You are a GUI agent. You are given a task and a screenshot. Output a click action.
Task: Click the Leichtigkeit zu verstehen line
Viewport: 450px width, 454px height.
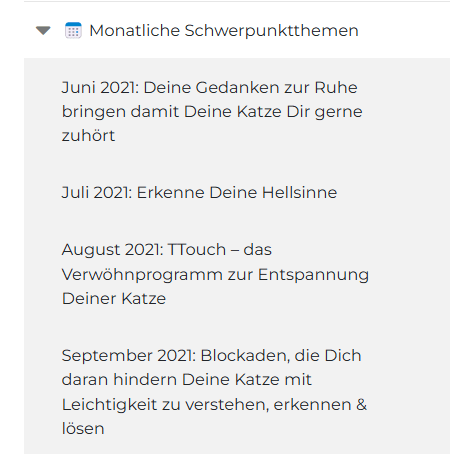214,405
